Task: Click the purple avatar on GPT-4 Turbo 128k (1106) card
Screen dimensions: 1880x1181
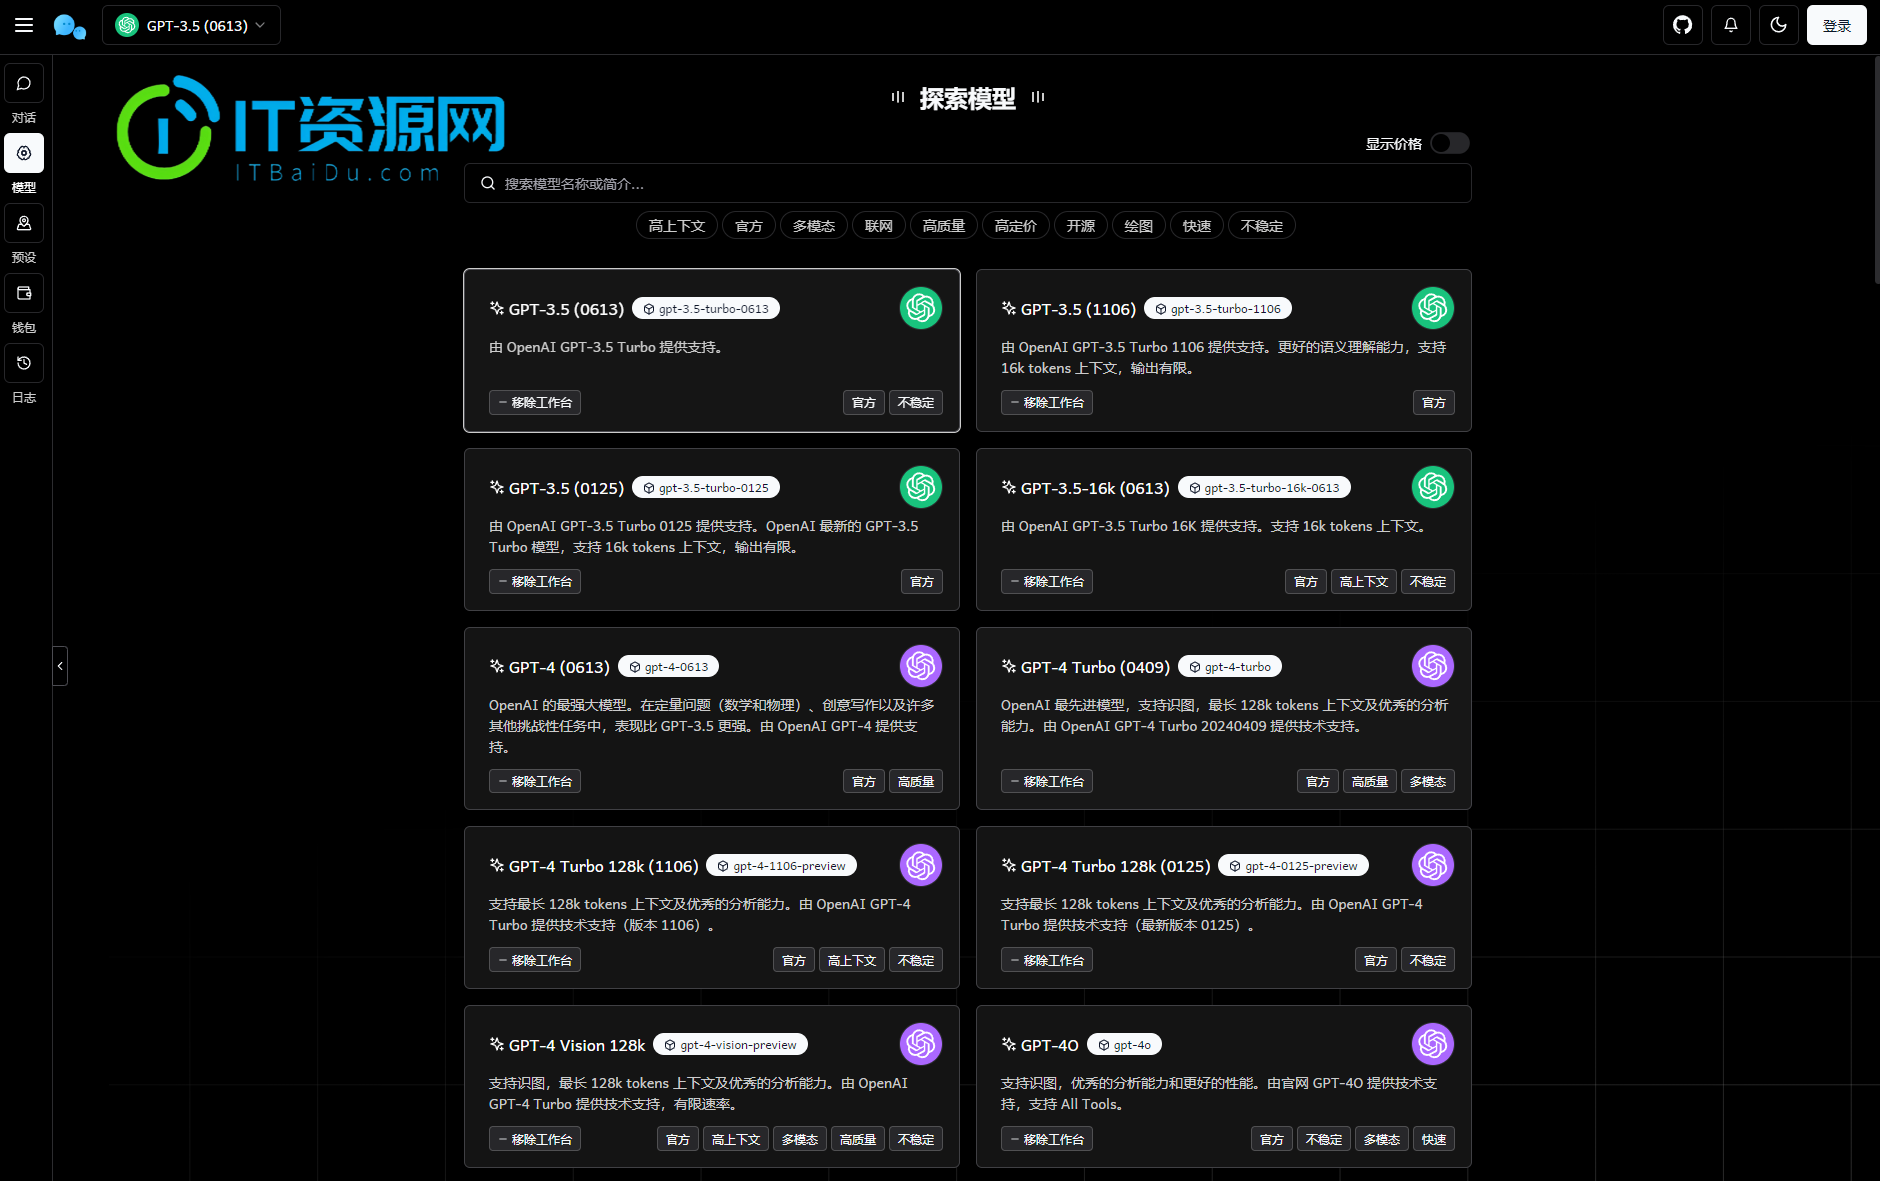Action: click(x=921, y=865)
